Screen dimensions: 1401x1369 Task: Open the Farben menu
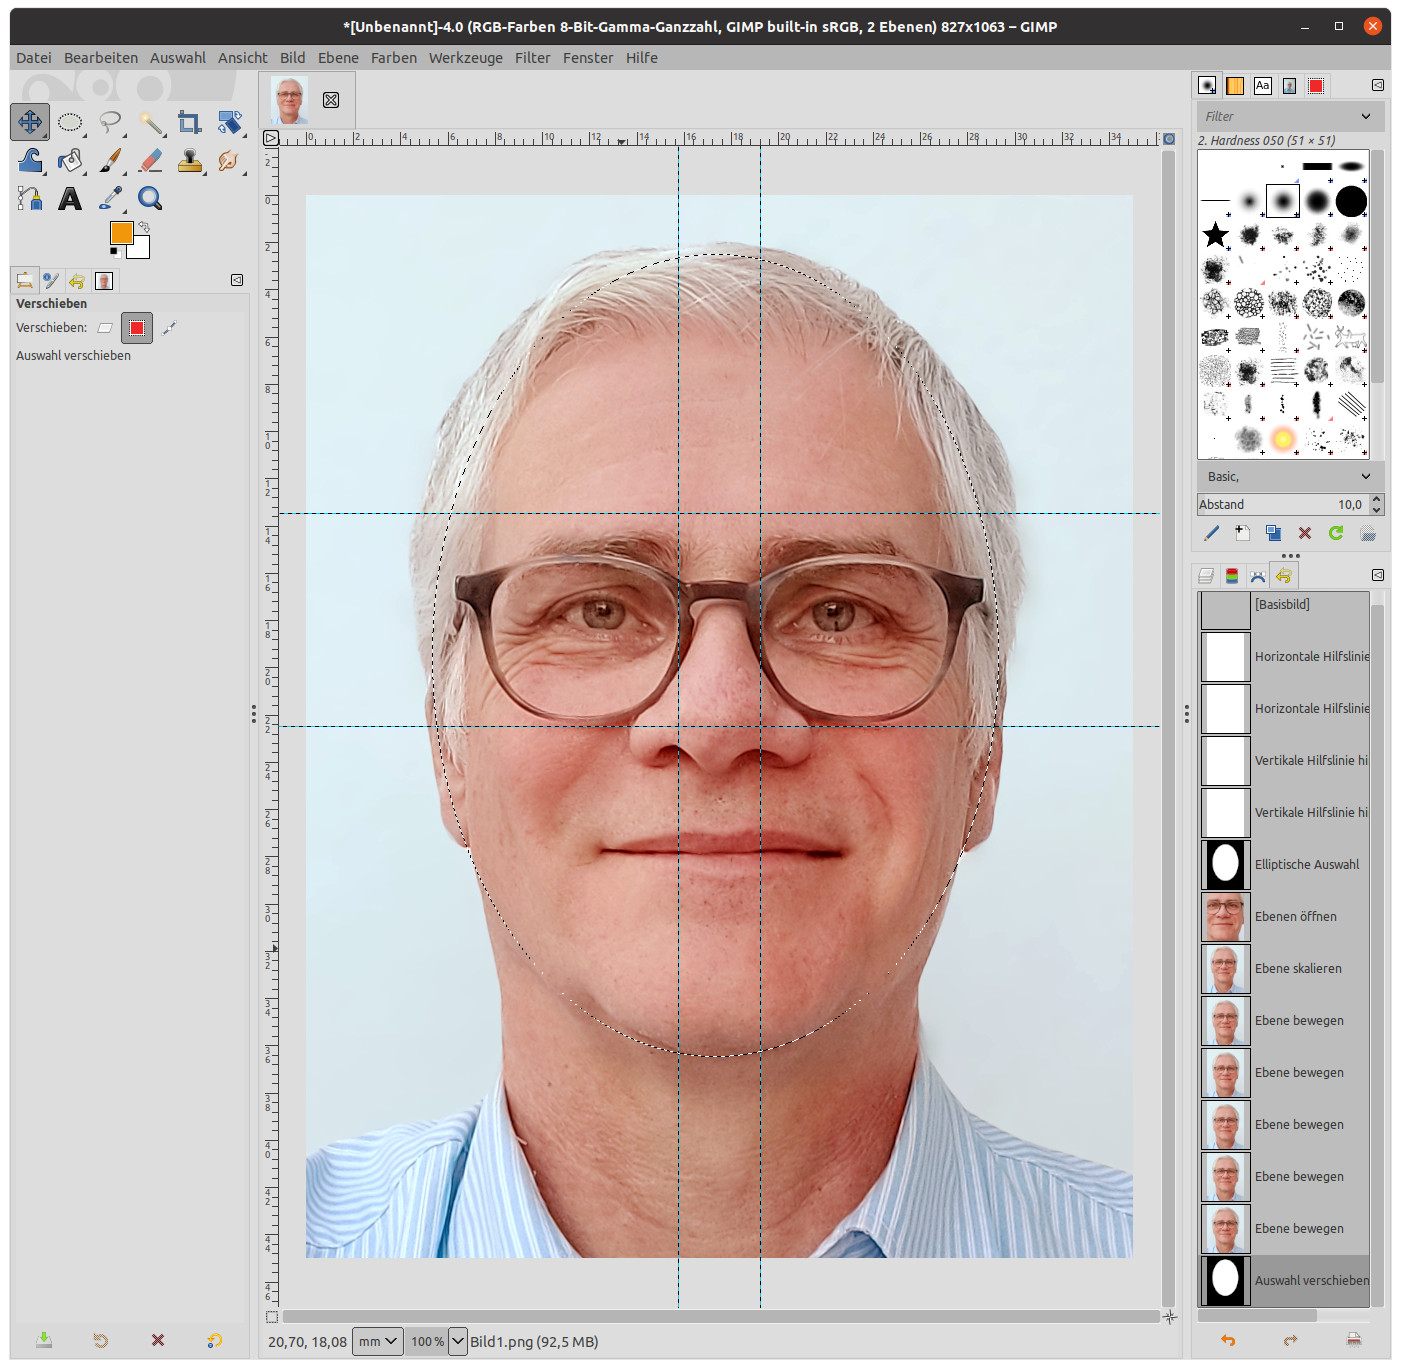(393, 58)
